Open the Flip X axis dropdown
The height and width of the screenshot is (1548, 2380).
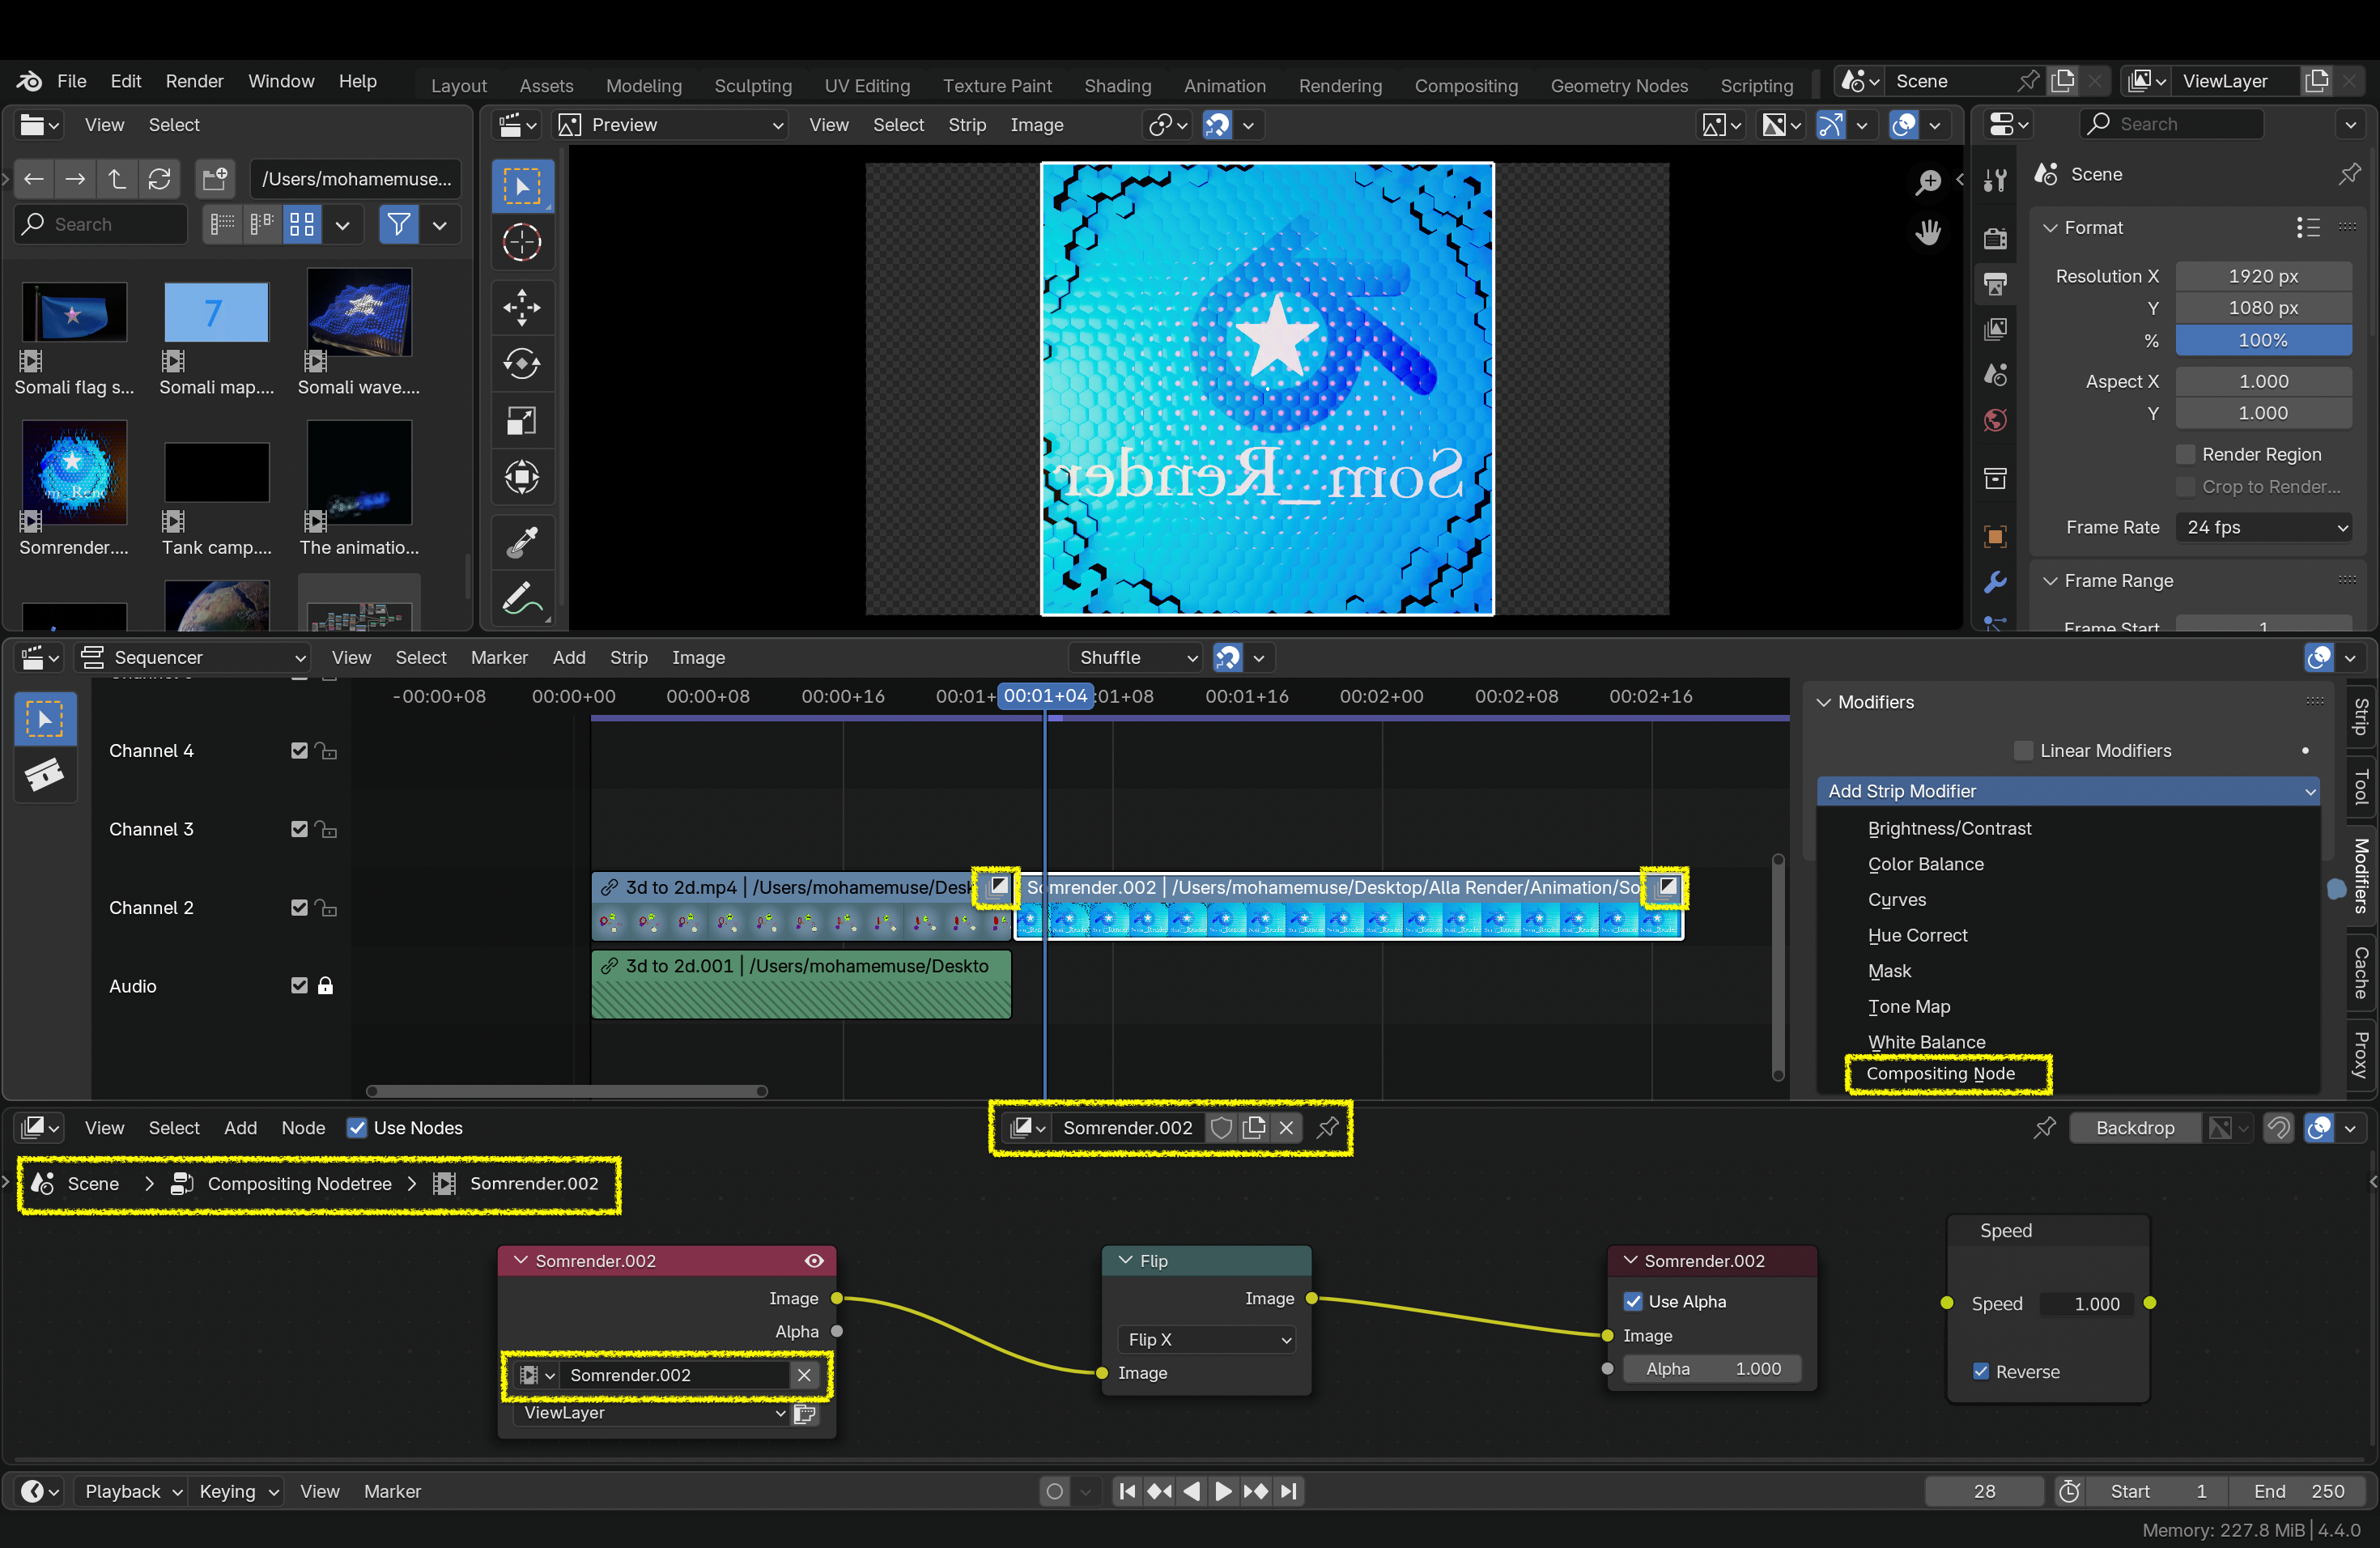[x=1207, y=1339]
